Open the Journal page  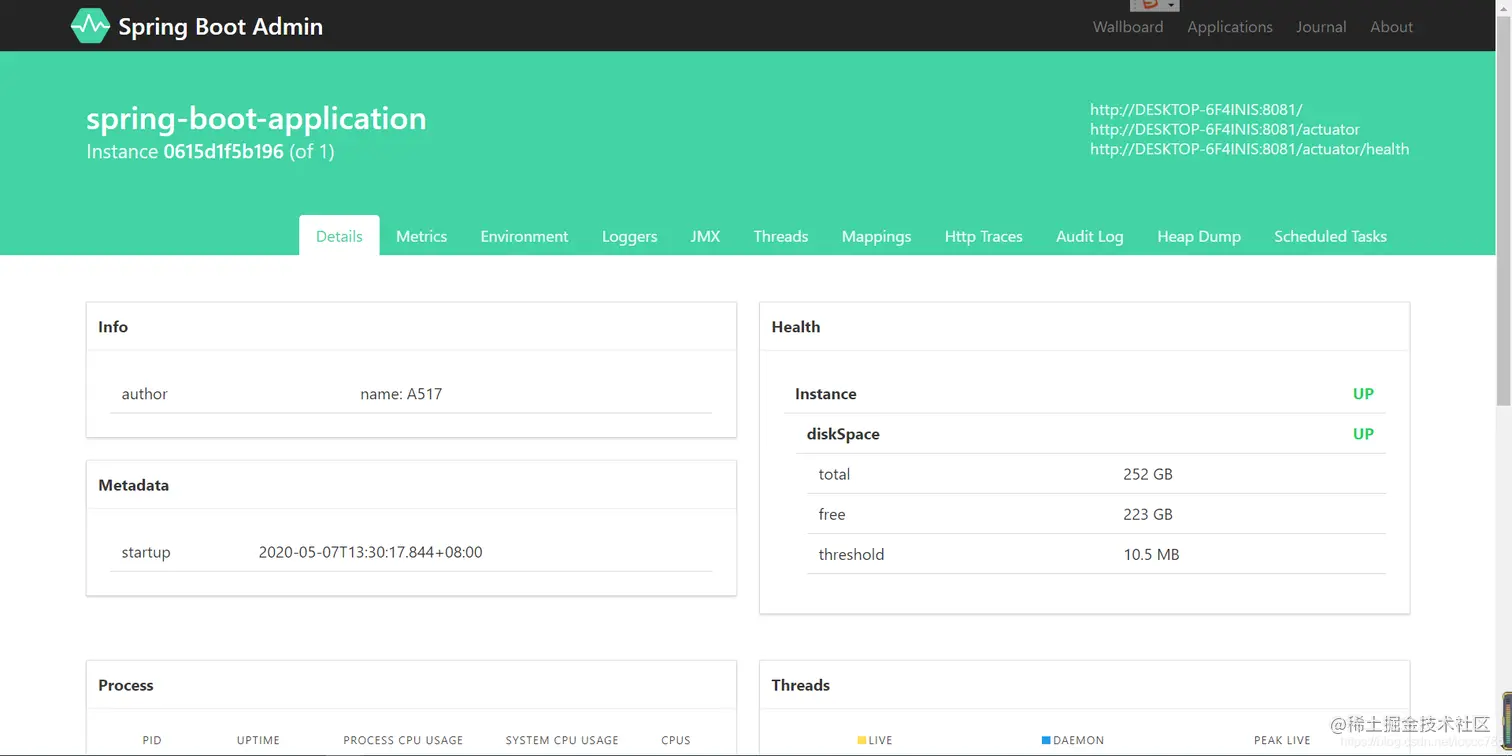coord(1321,27)
